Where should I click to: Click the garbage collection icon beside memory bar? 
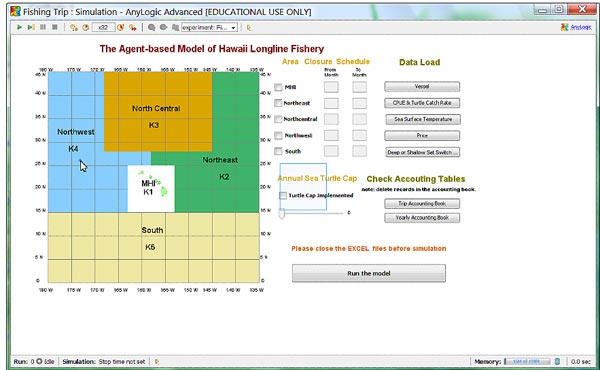(558, 362)
